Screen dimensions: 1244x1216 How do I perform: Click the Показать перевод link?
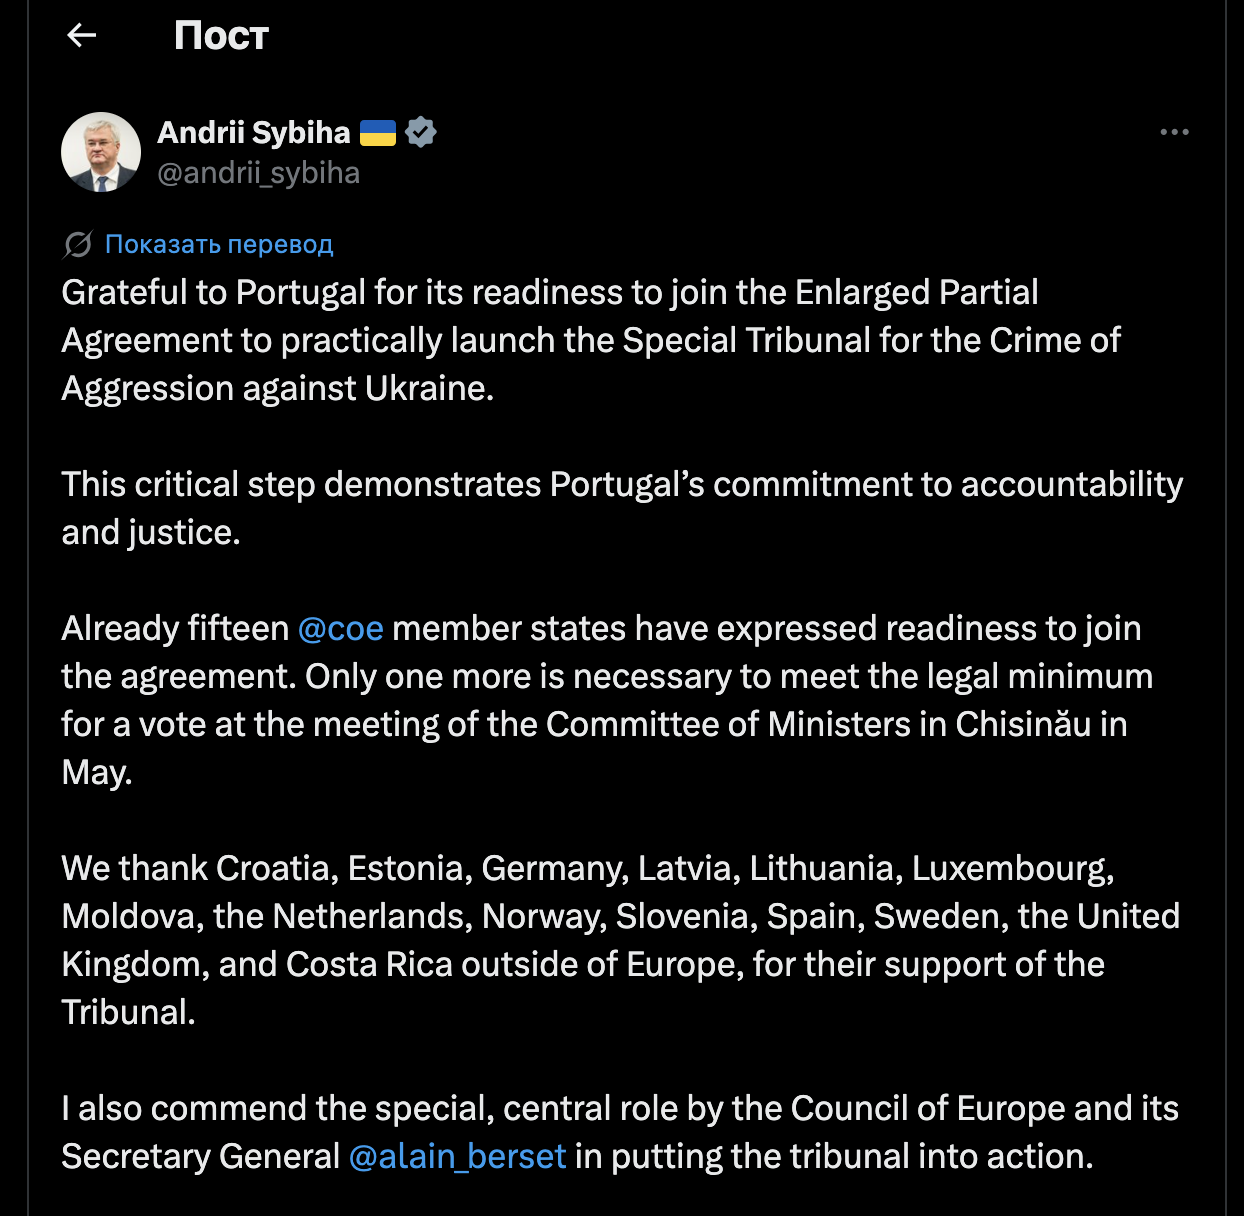219,244
